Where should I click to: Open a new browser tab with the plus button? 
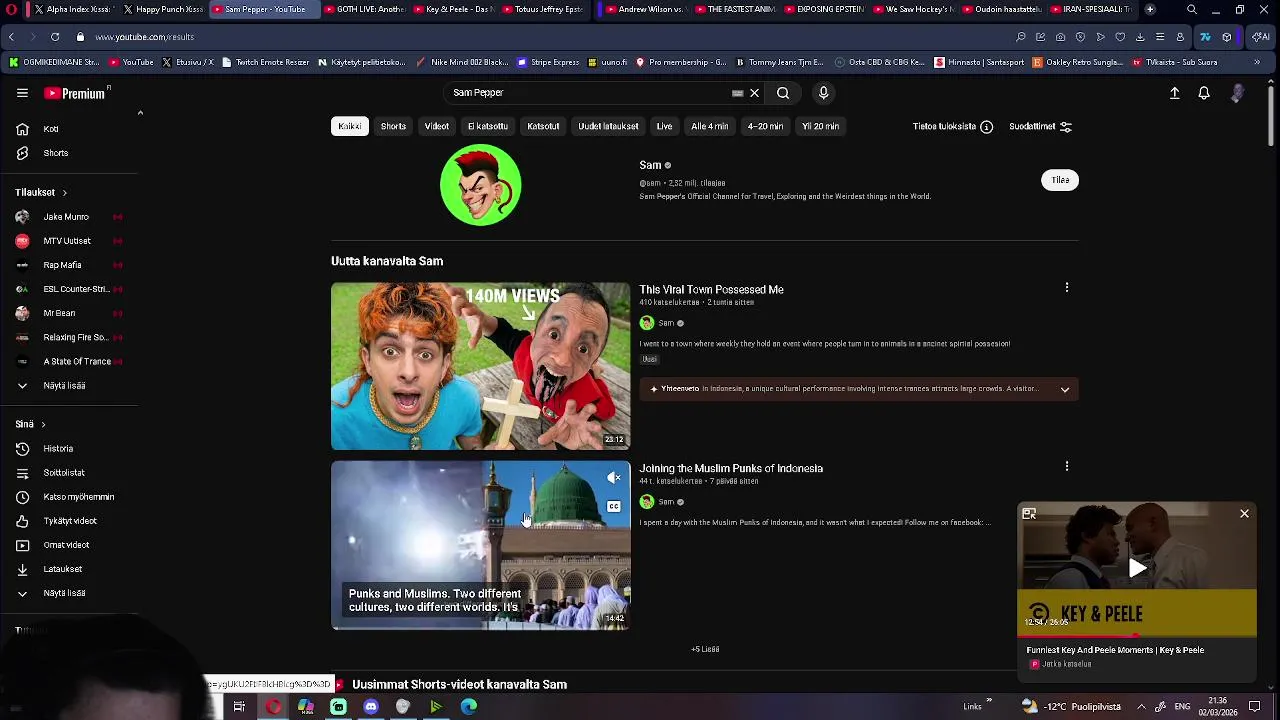point(1150,9)
